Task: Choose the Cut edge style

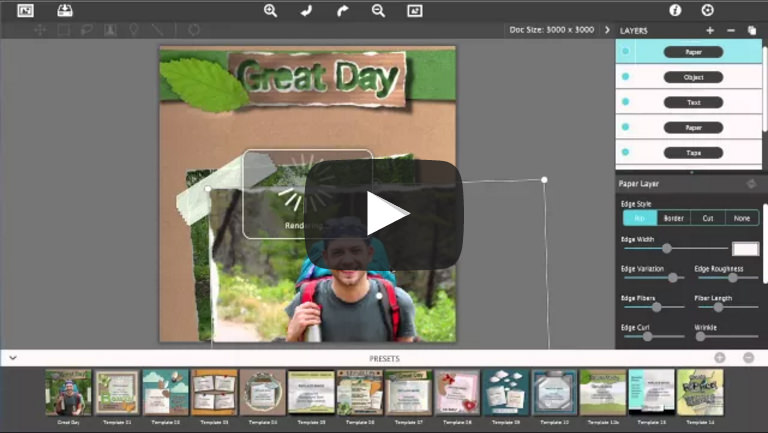Action: [708, 218]
